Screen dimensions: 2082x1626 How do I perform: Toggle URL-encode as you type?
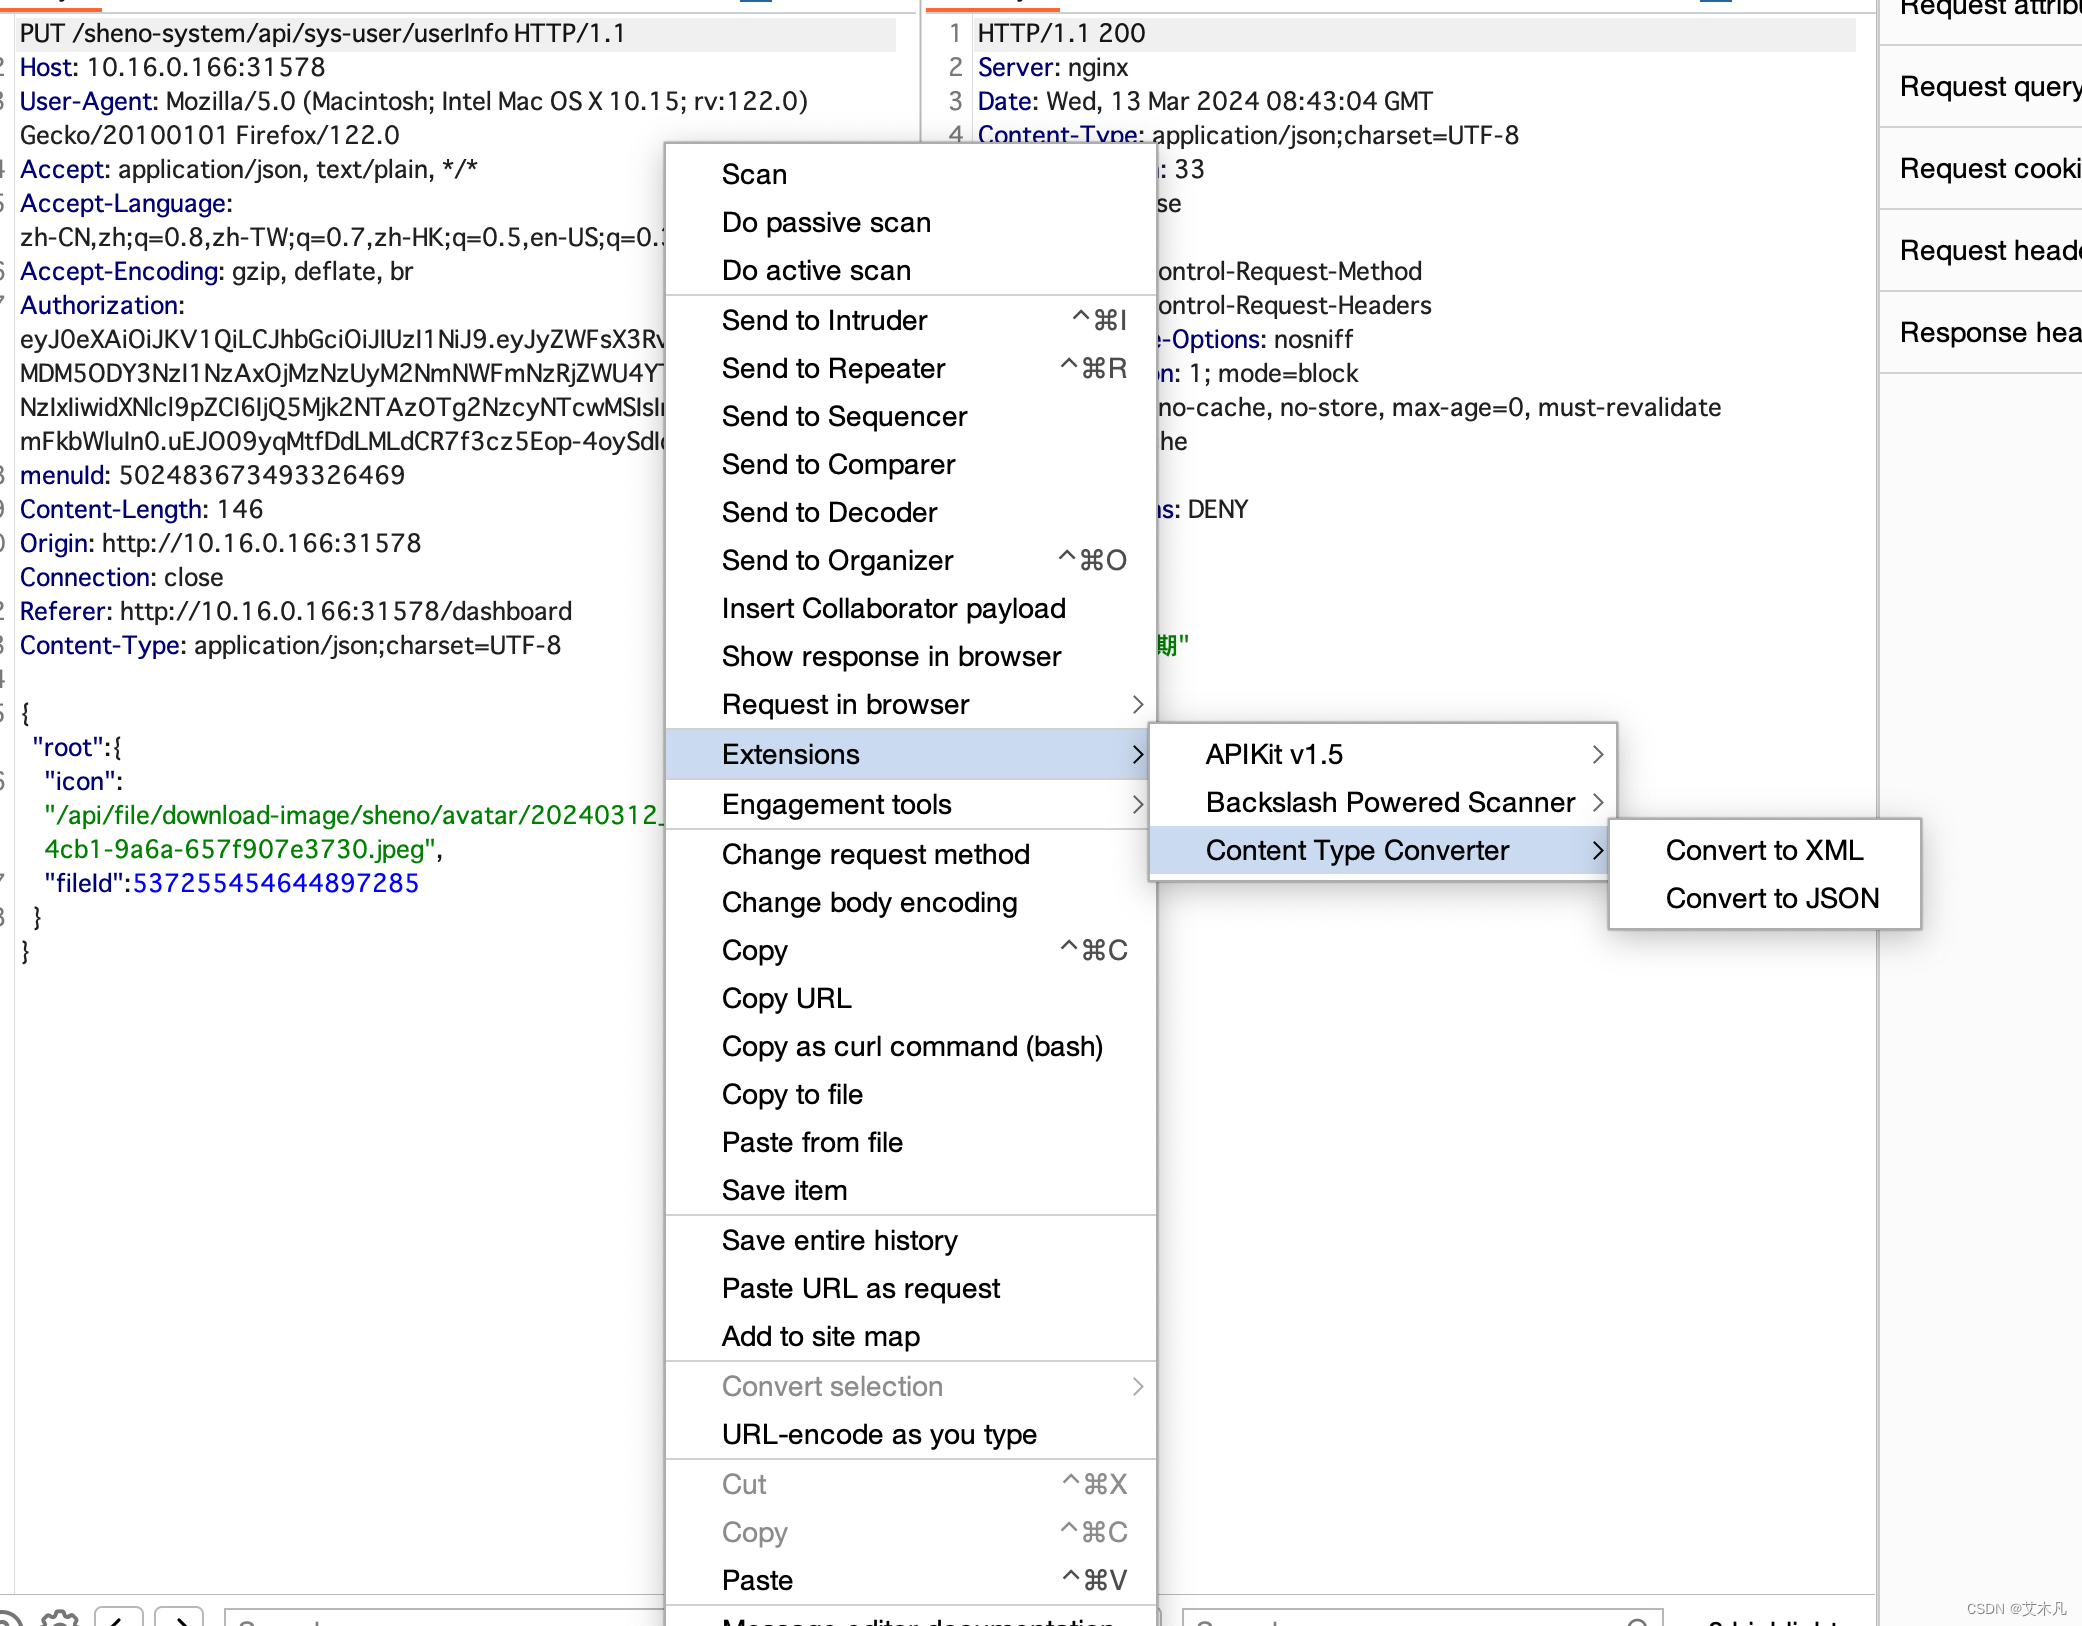879,1435
